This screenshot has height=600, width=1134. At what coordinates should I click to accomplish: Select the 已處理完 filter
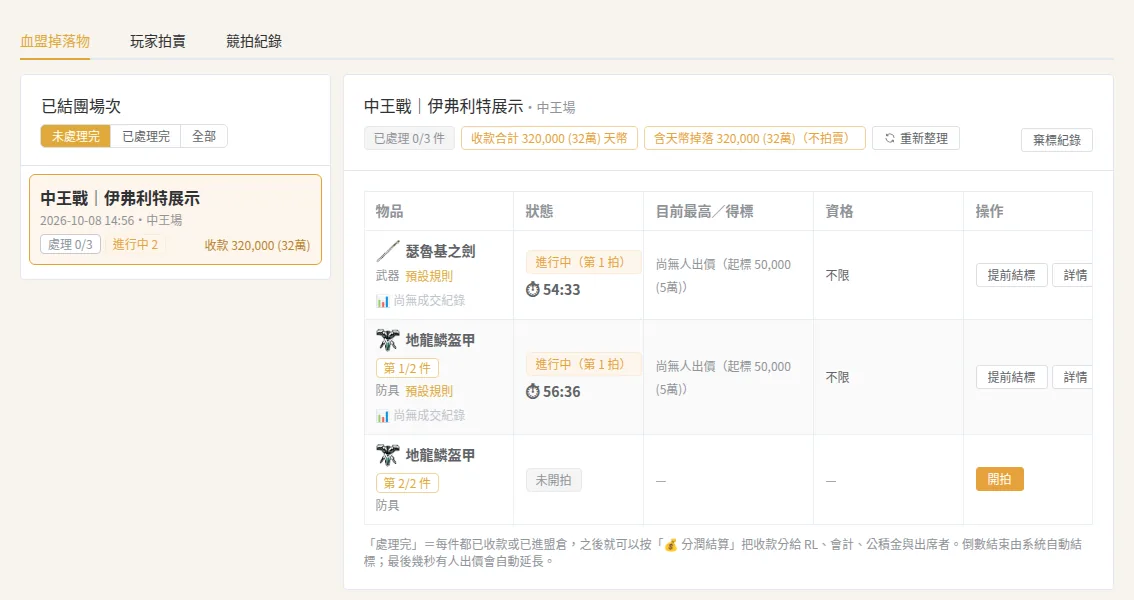145,136
